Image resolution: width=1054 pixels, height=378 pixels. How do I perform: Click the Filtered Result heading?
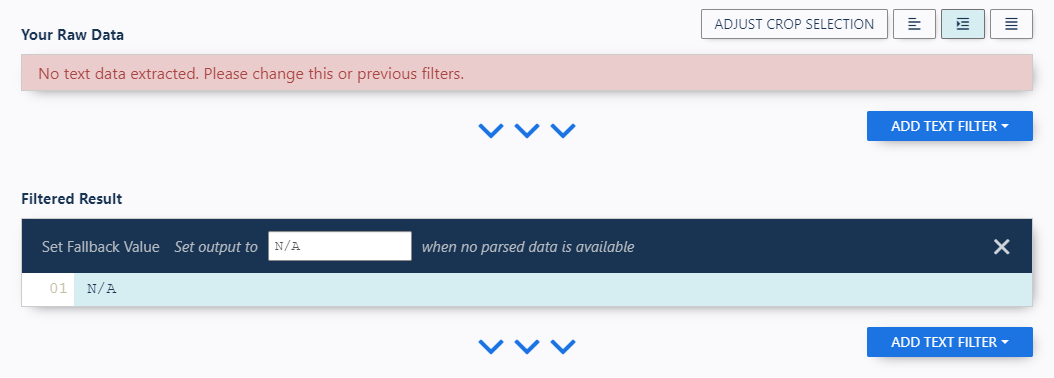click(72, 198)
